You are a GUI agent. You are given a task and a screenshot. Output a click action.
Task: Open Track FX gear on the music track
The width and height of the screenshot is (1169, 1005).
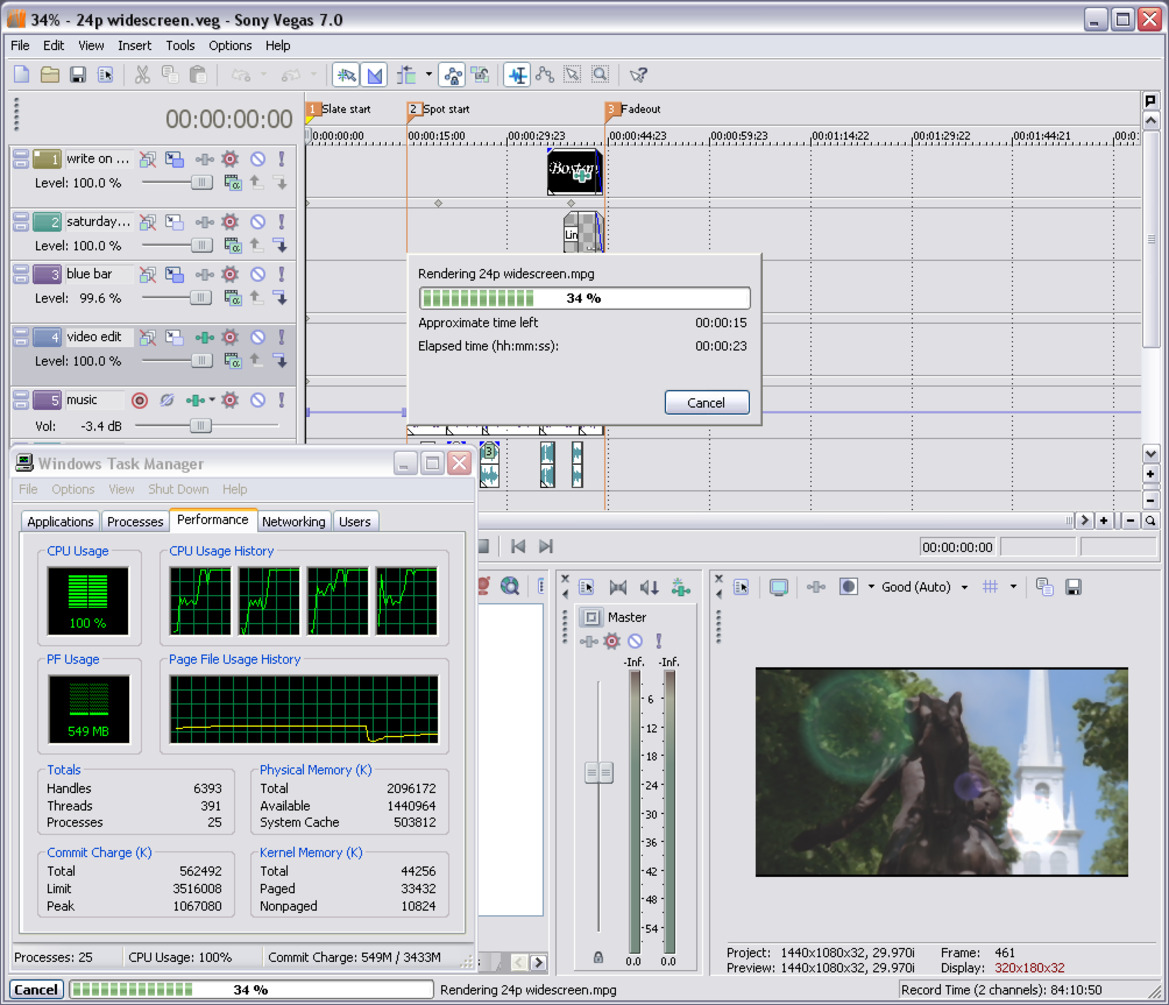[230, 400]
